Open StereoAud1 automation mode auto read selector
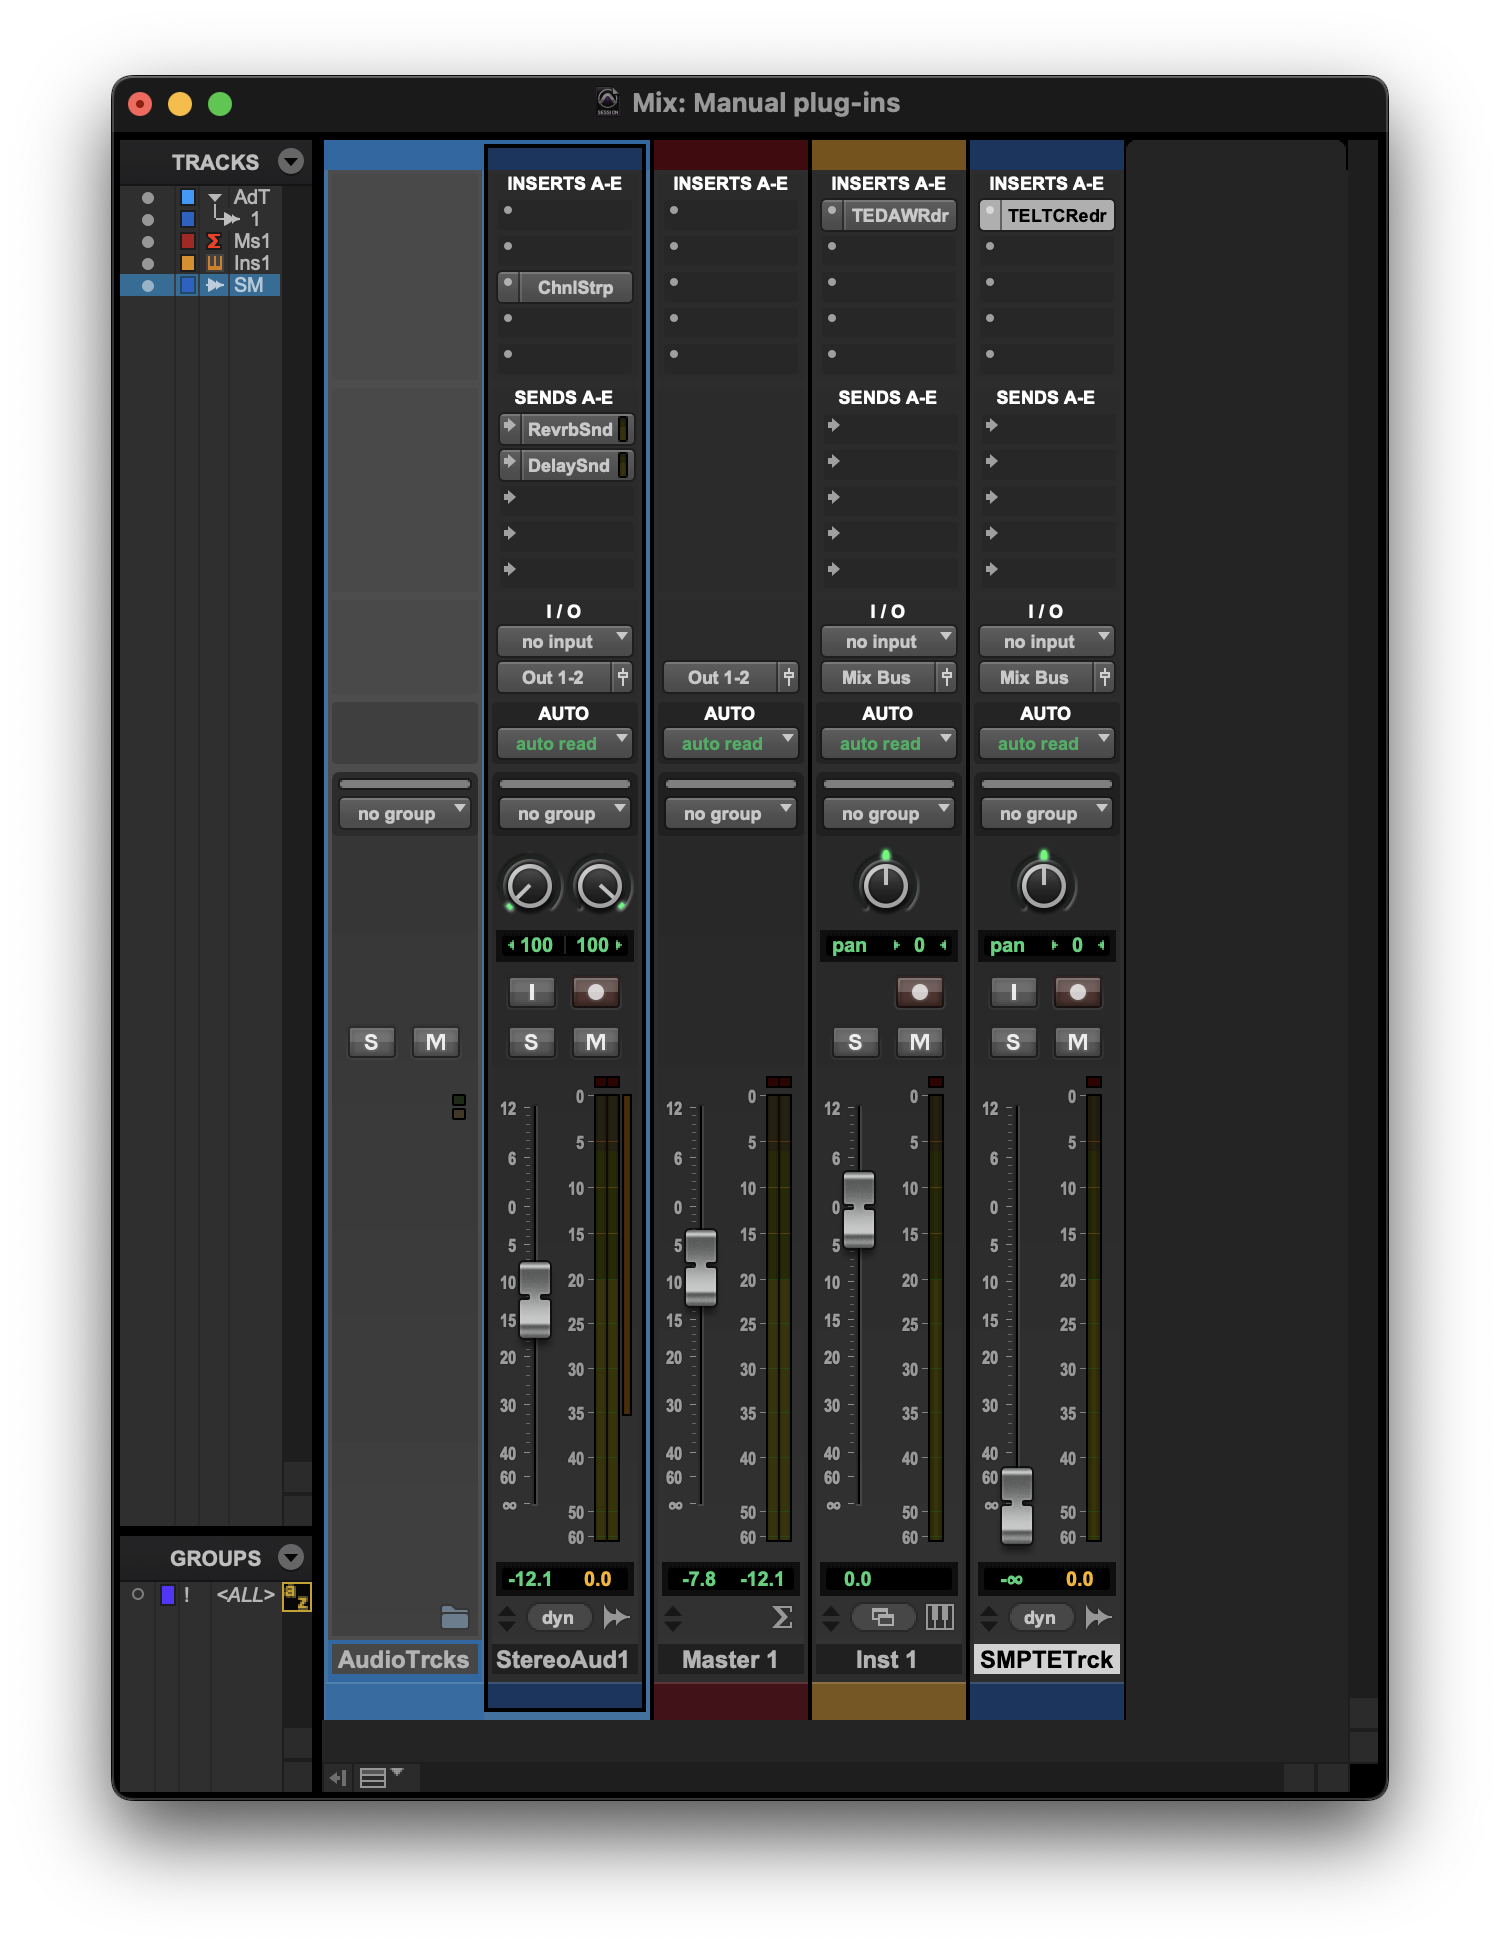Viewport: 1500px width, 1948px height. tap(565, 743)
